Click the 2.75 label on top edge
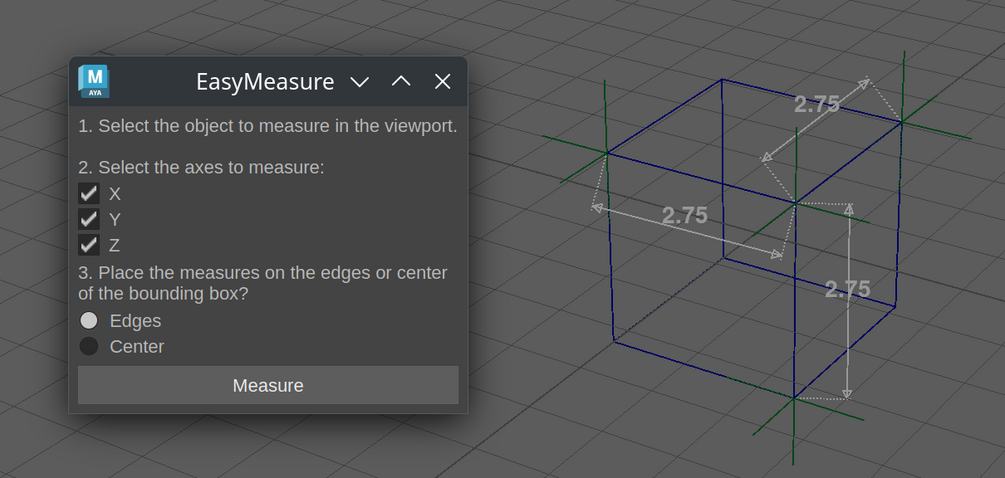Screen dimensions: 1005x478 [817, 104]
